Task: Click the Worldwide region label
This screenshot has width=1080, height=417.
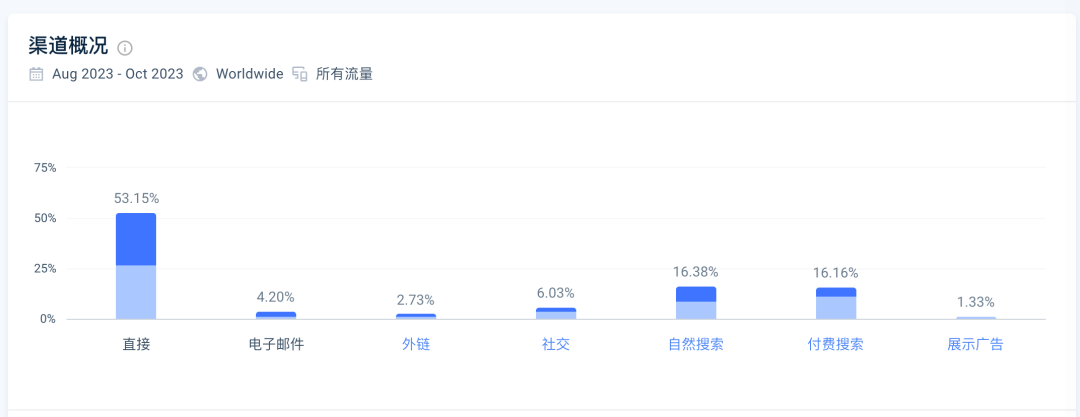Action: [x=249, y=74]
